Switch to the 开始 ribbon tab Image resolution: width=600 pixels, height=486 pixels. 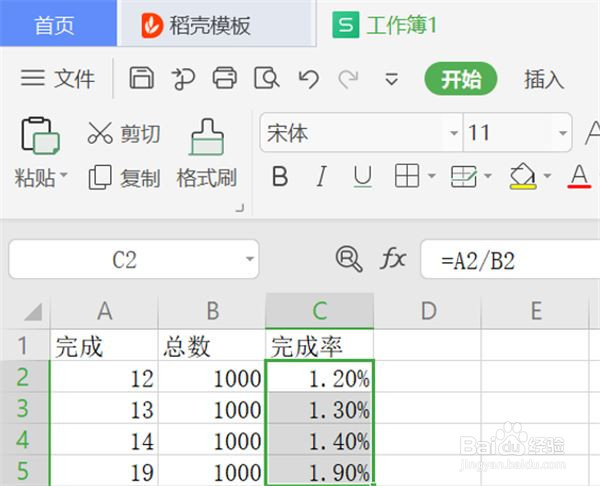click(x=461, y=79)
